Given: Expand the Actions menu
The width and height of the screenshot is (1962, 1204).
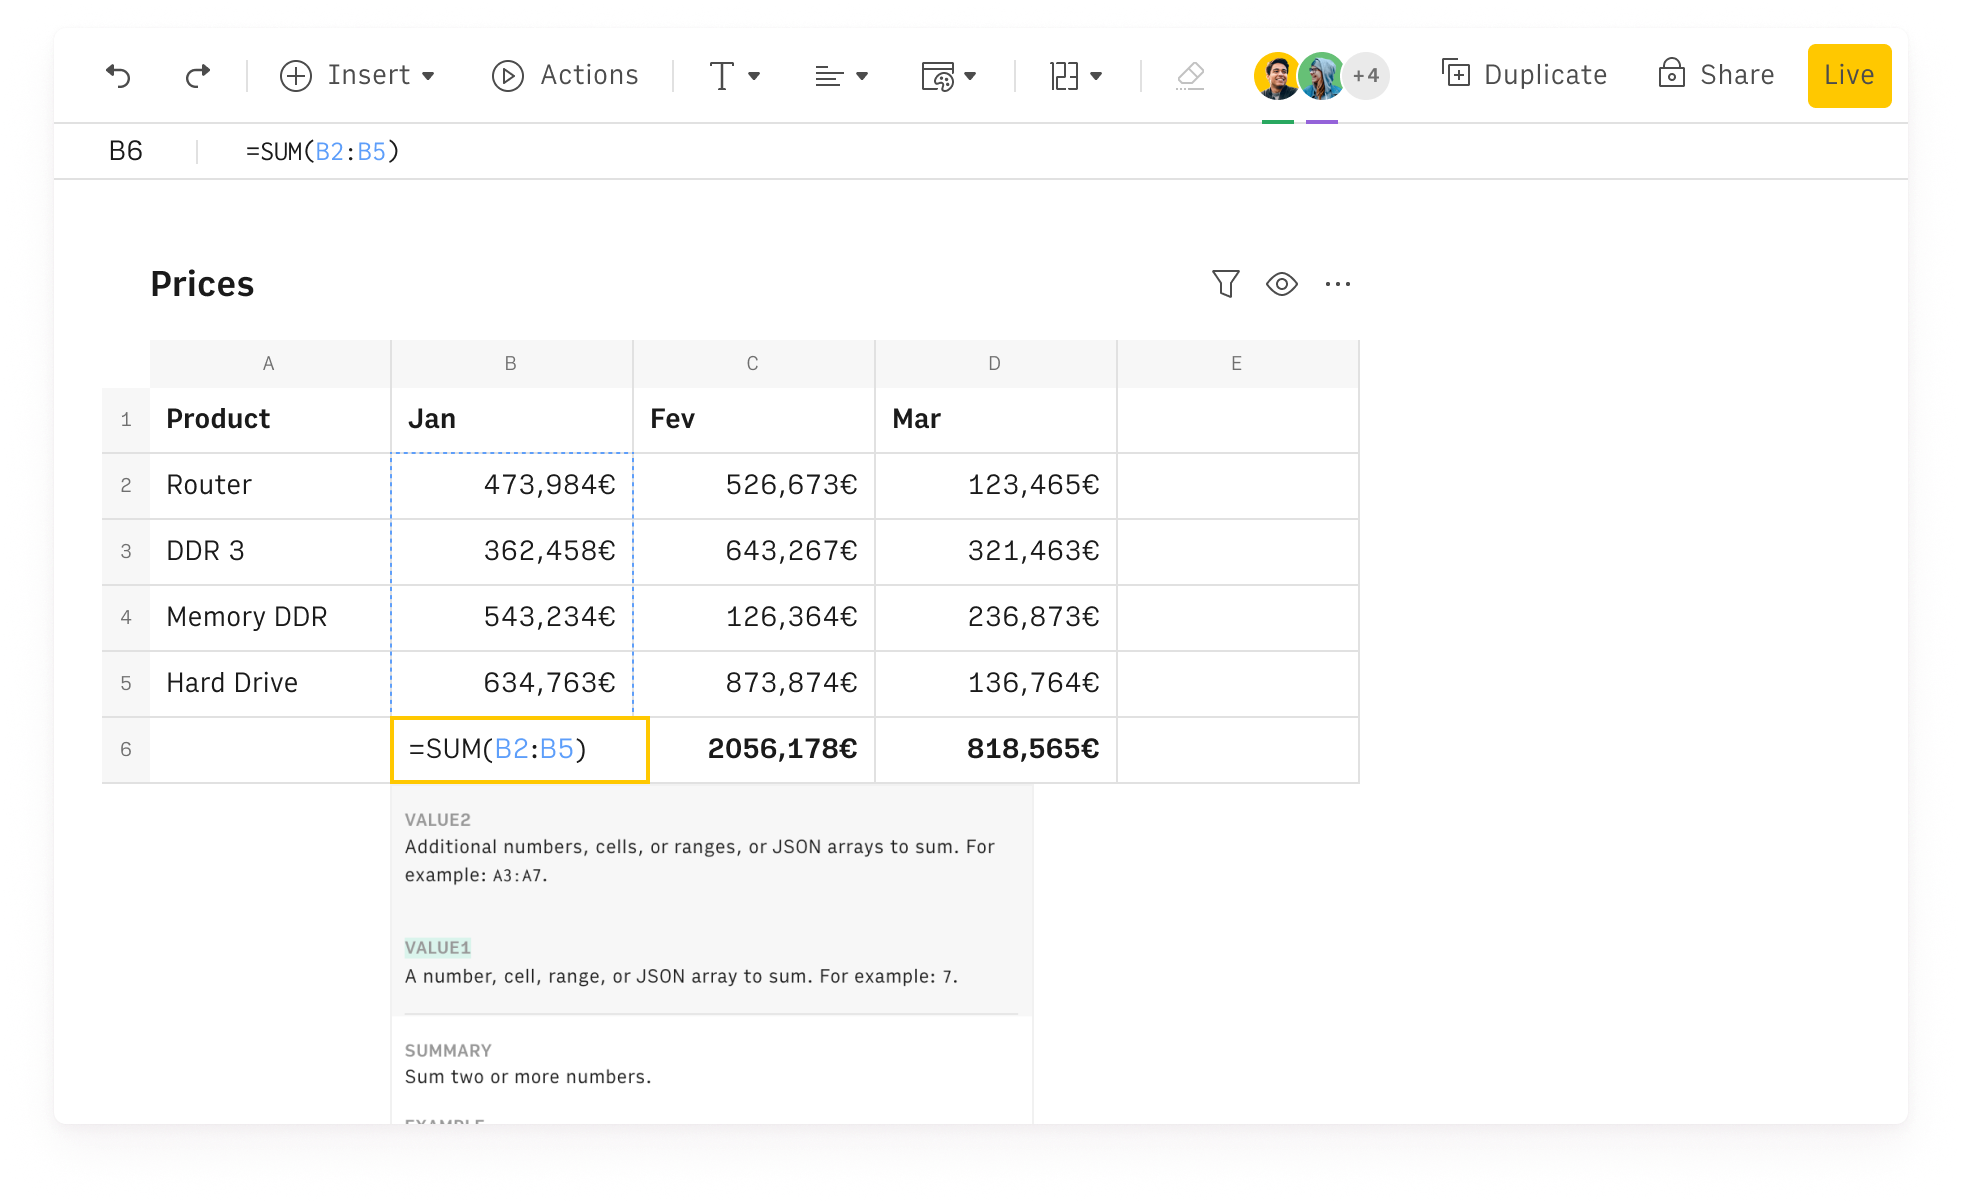Looking at the screenshot, I should click(x=565, y=75).
